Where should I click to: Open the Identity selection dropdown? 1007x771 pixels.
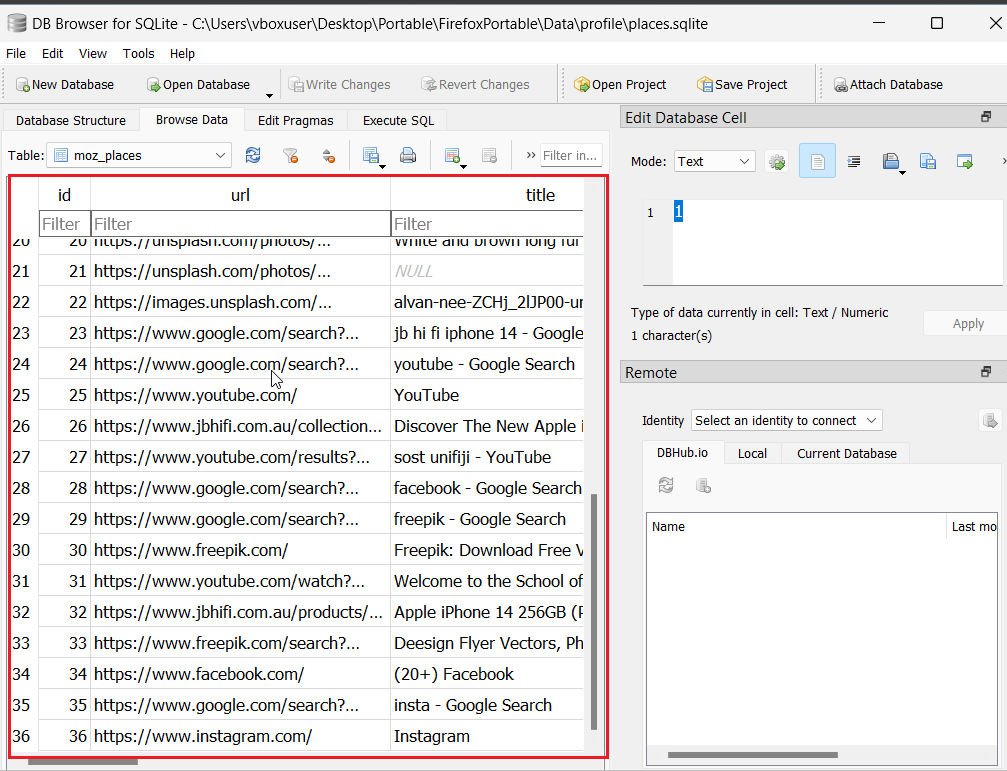pyautogui.click(x=787, y=420)
